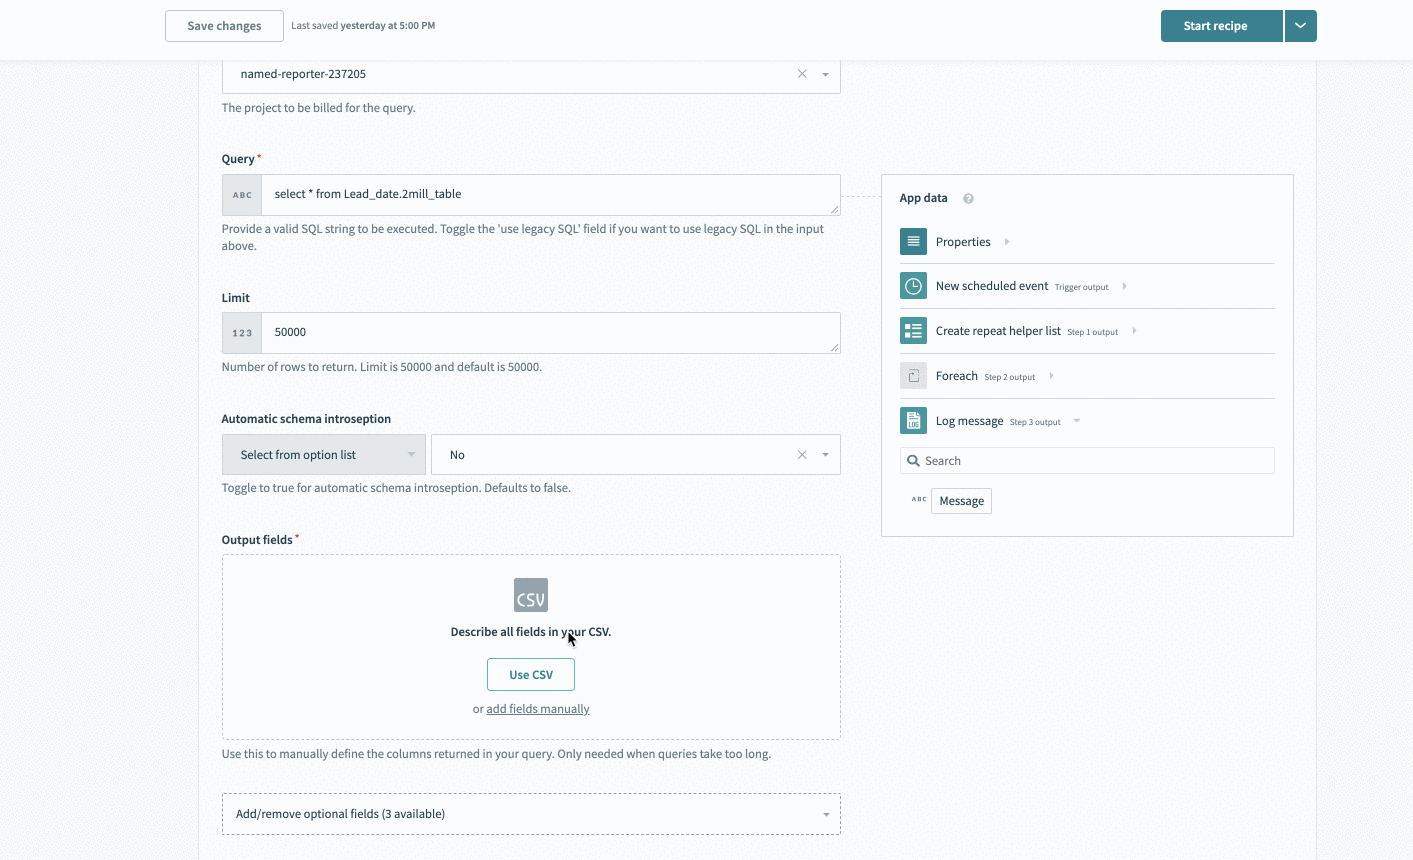Click the Log message step icon
The image size is (1413, 860).
[912, 420]
